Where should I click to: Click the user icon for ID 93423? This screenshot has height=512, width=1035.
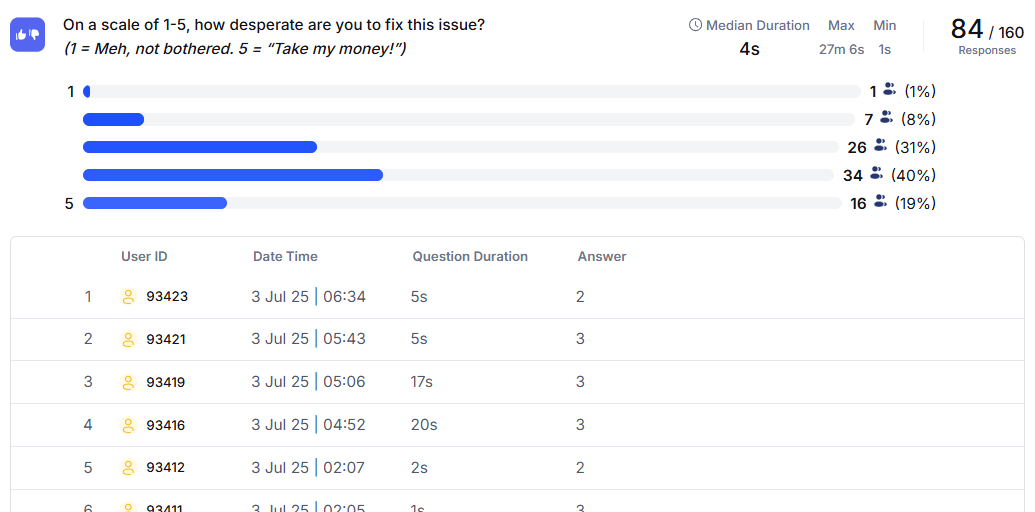tap(128, 297)
